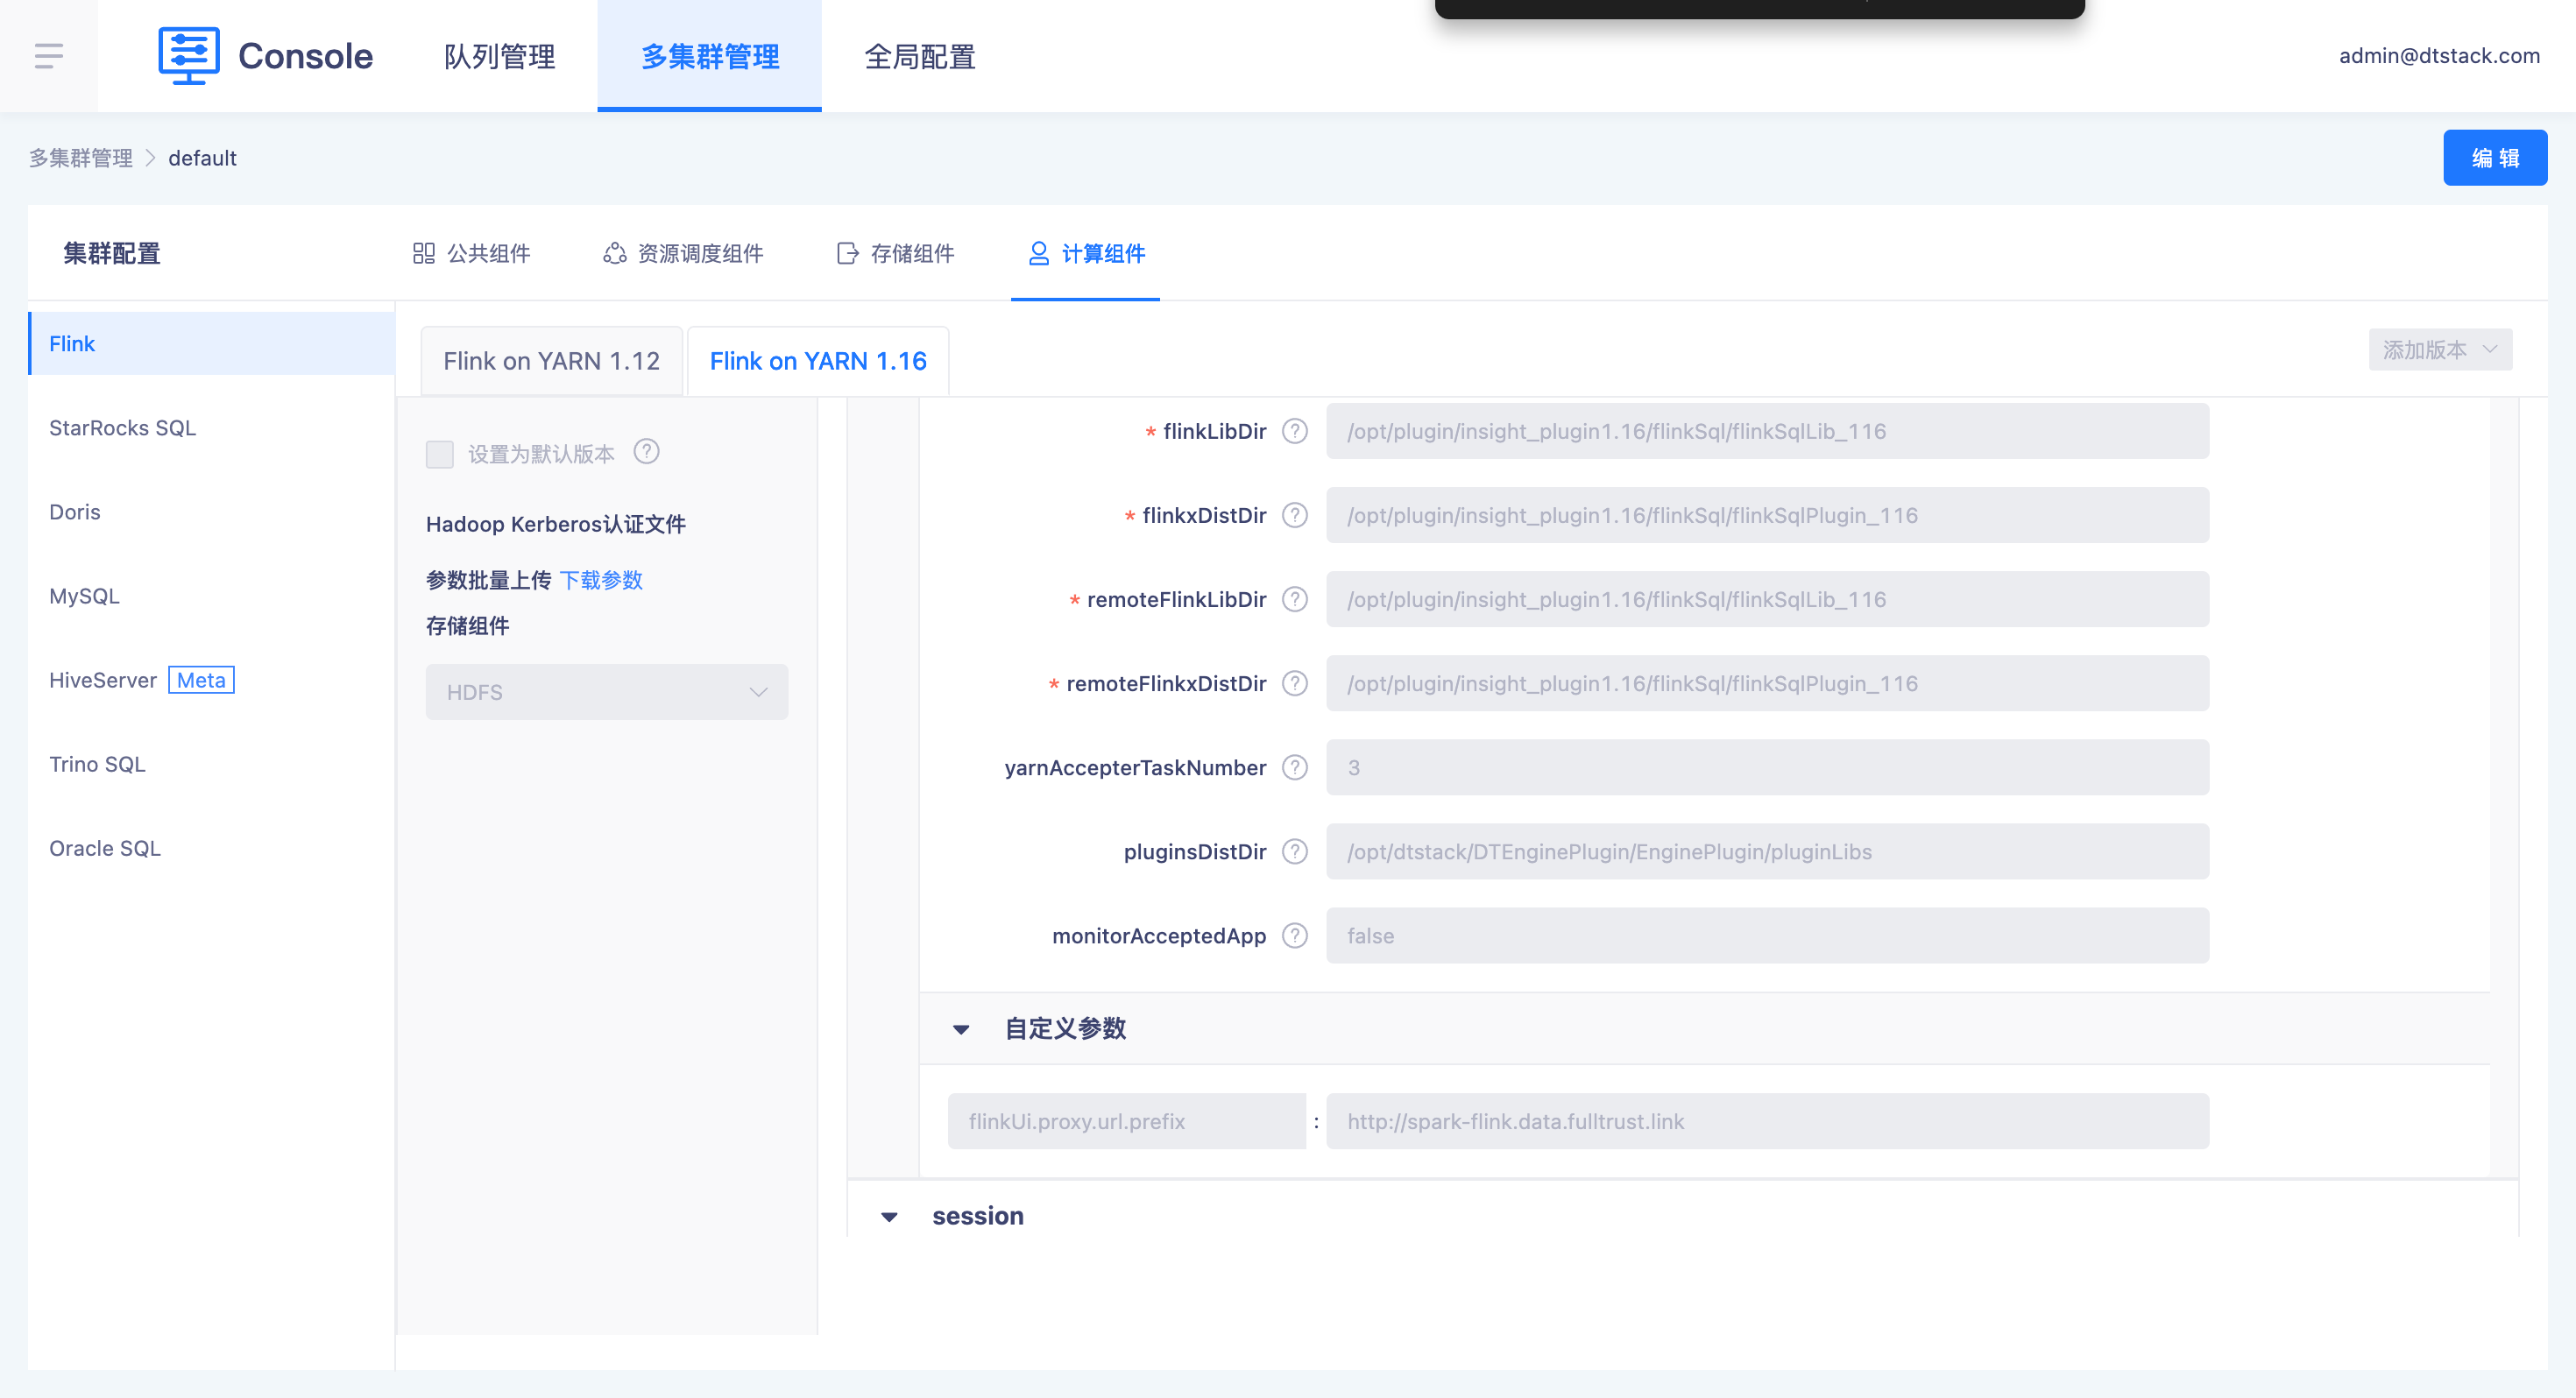Click help icon beside yarnAccepterTaskNumber
Image resolution: width=2576 pixels, height=1398 pixels.
[x=1295, y=767]
